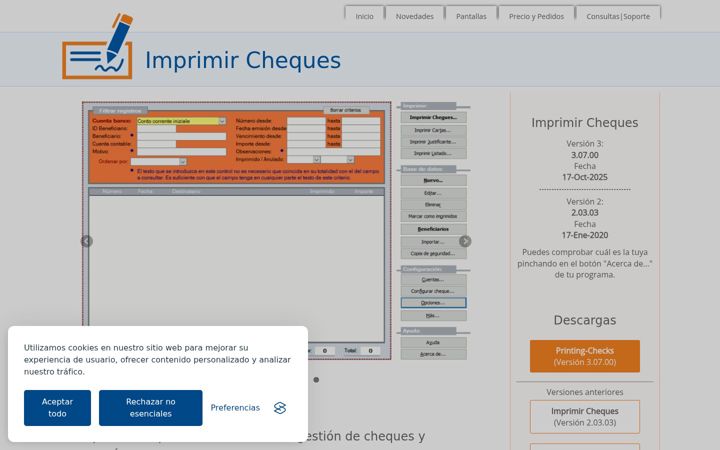Click the cookie notice paragraph text

click(x=157, y=360)
